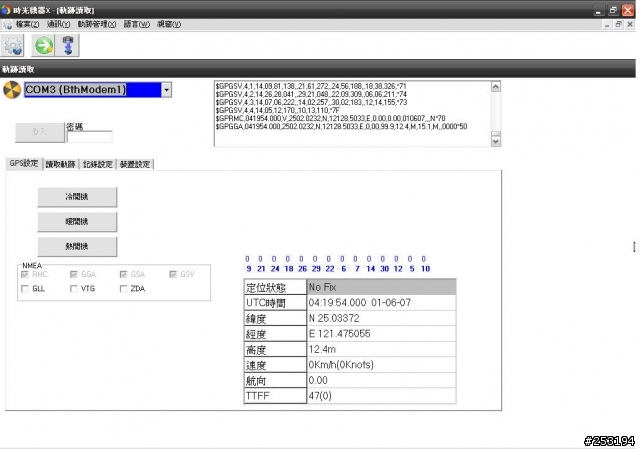Click the longitude value E 121.475055
The image size is (640, 449).
point(381,334)
